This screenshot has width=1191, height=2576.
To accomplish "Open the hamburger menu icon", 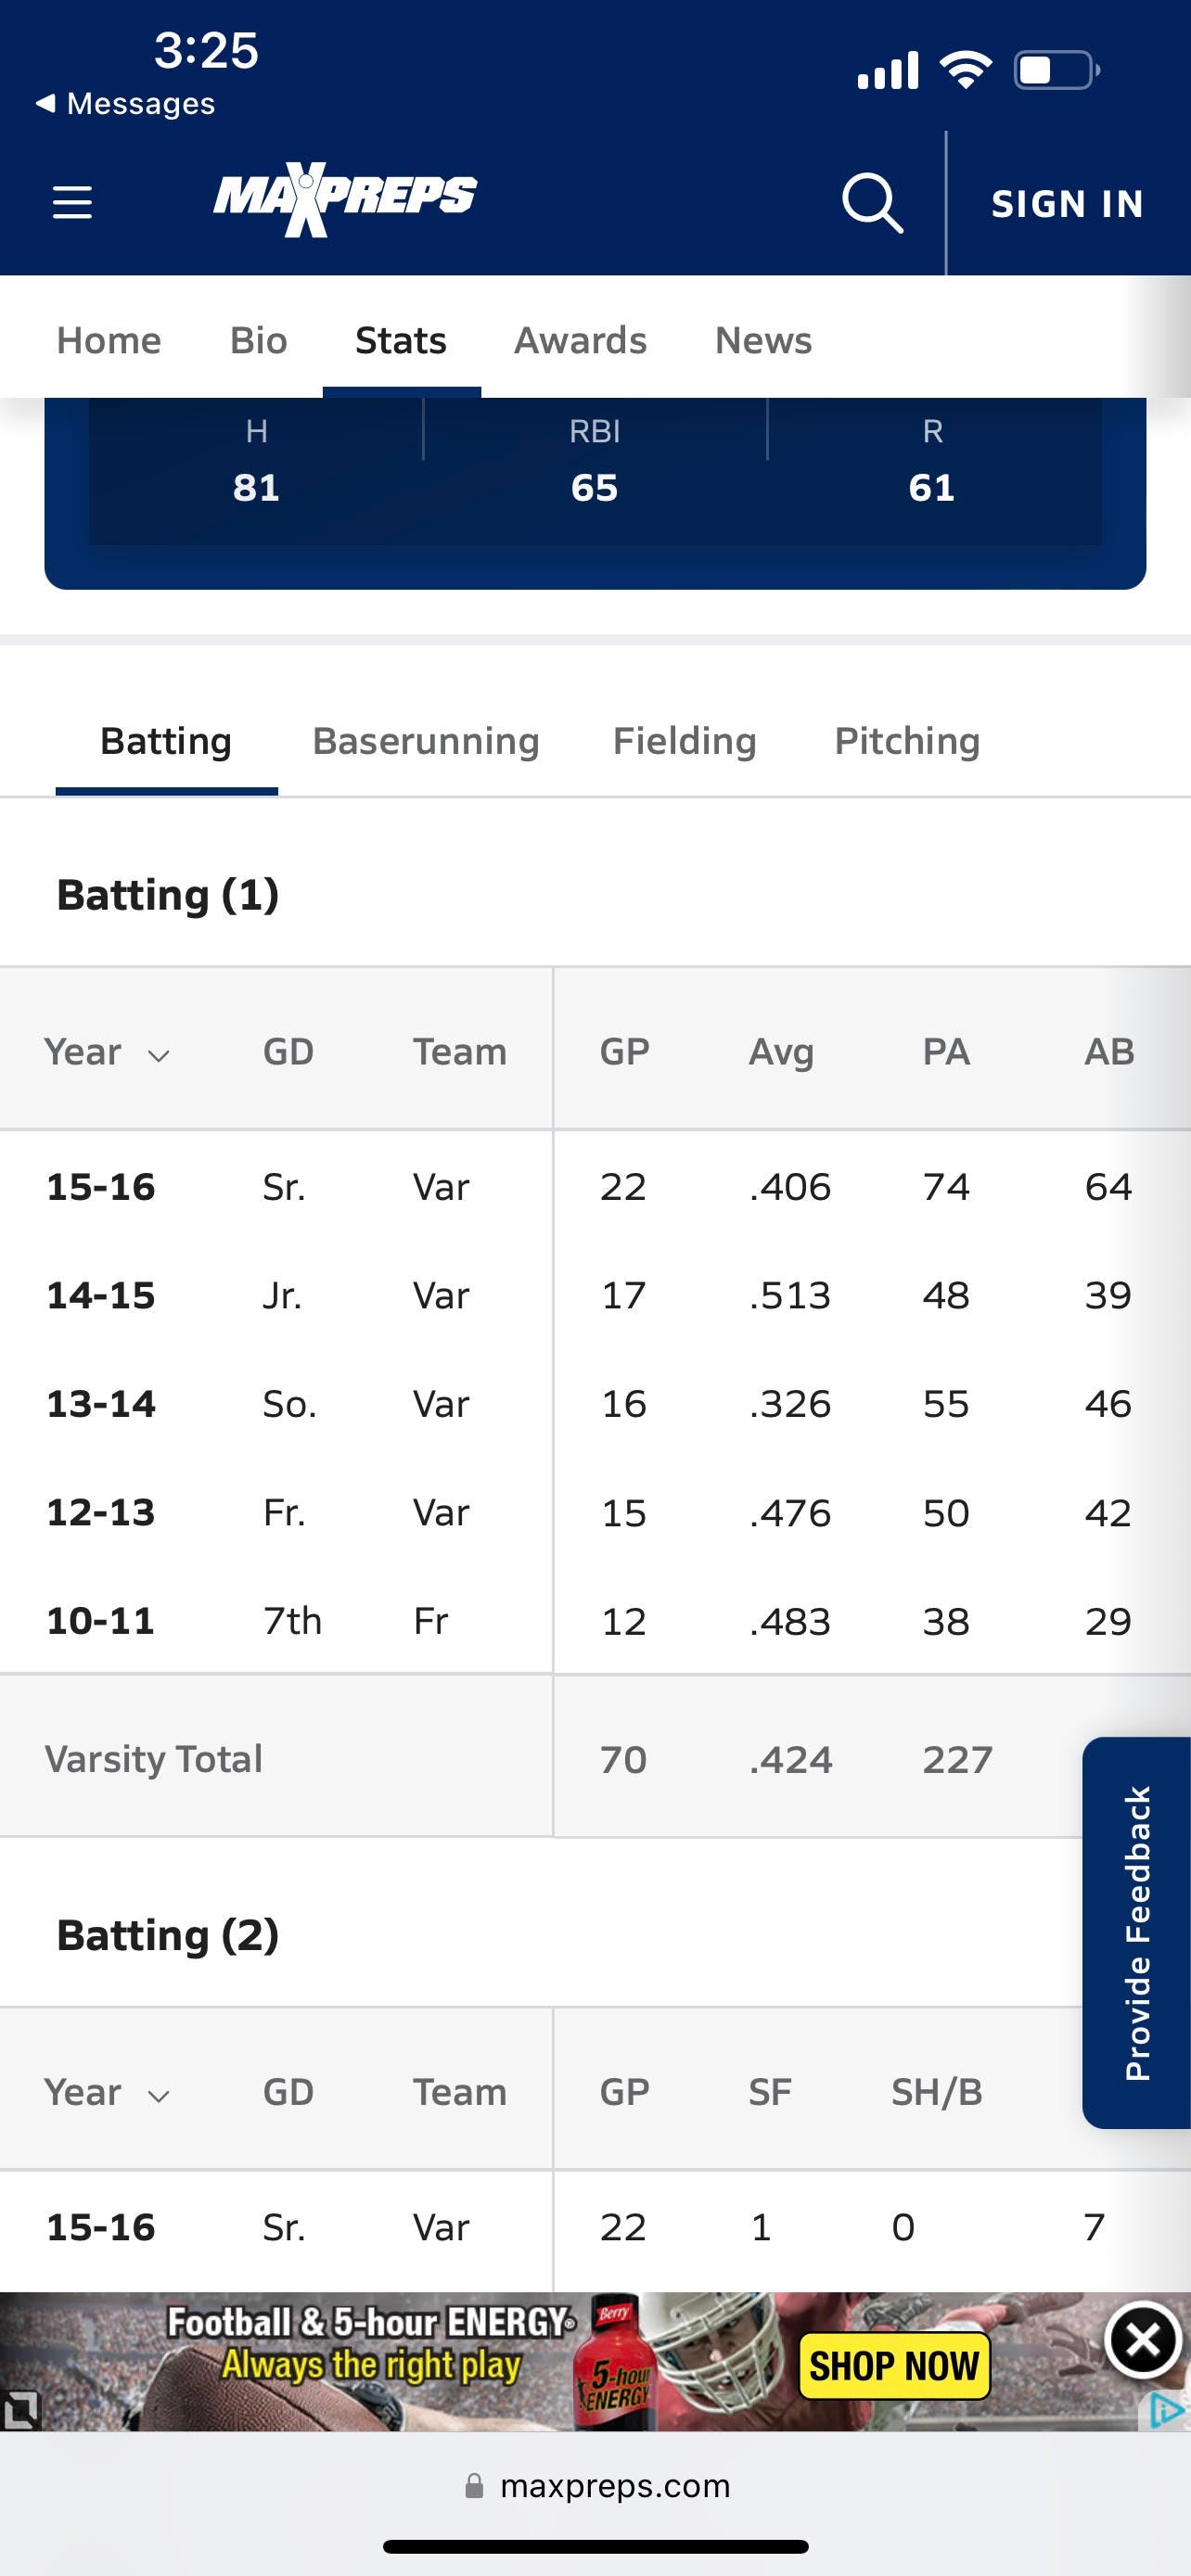I will [x=72, y=202].
